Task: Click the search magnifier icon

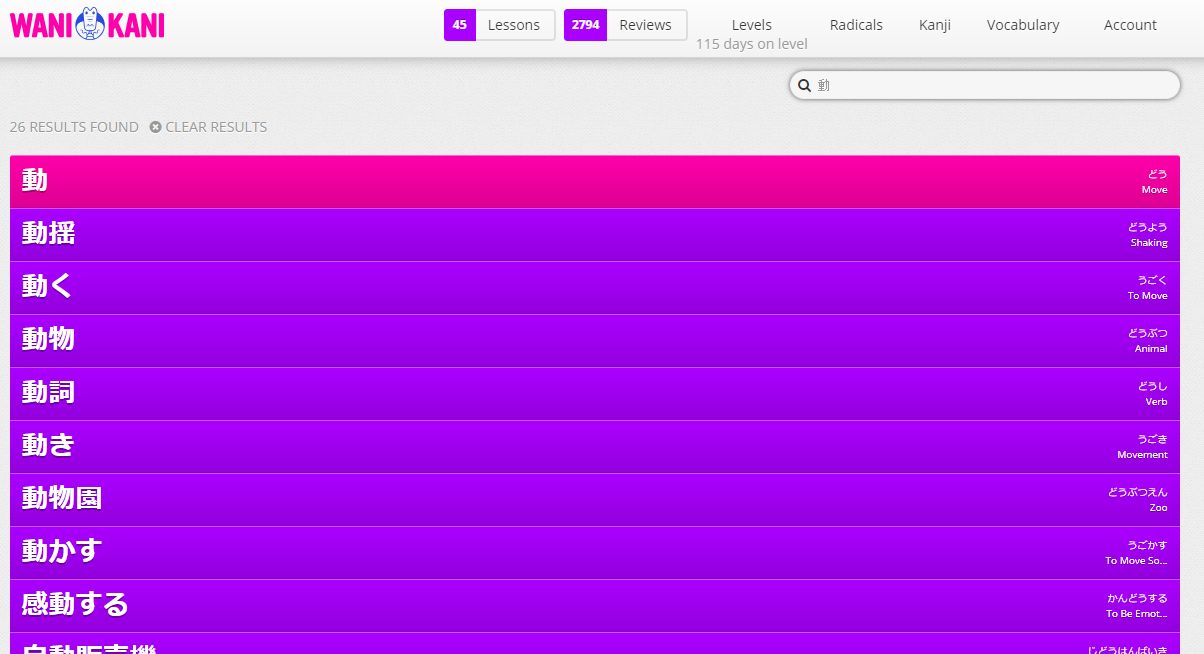Action: point(804,86)
